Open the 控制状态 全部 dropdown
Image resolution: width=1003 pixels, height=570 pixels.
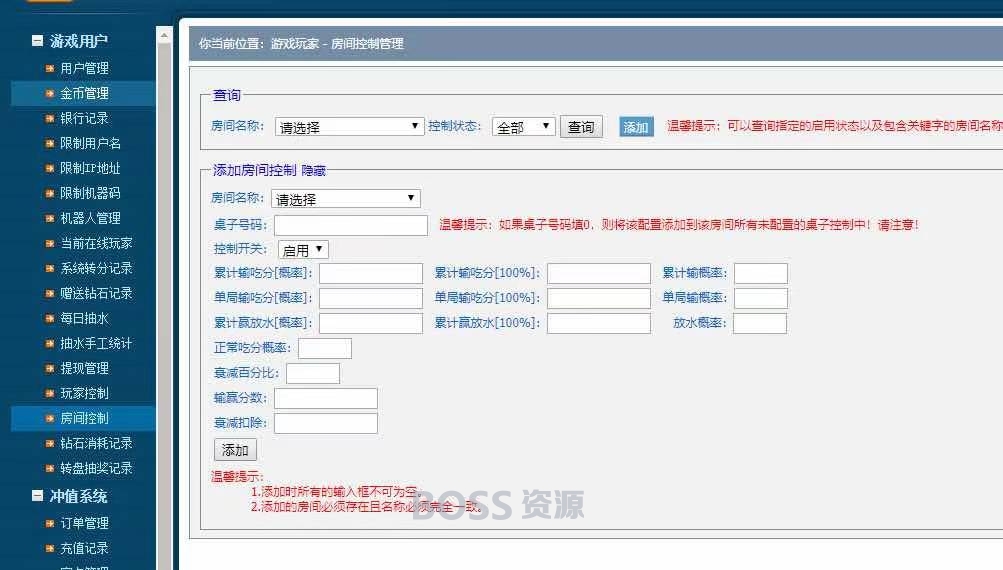click(523, 127)
